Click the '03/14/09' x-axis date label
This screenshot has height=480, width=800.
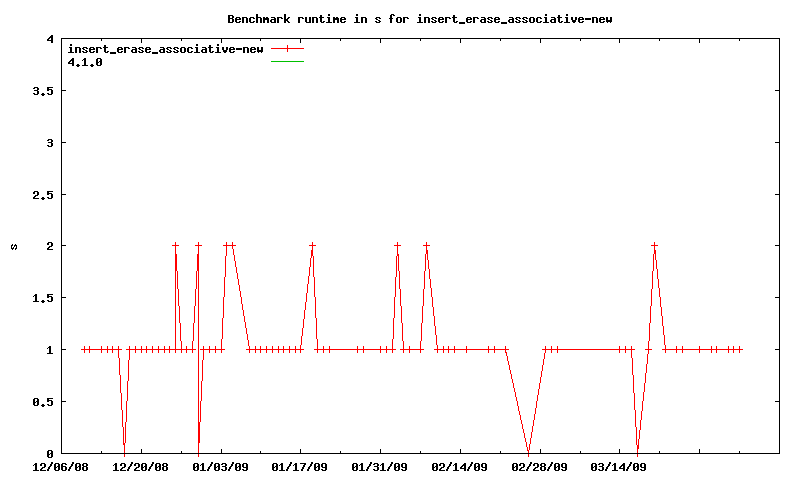pos(620,466)
